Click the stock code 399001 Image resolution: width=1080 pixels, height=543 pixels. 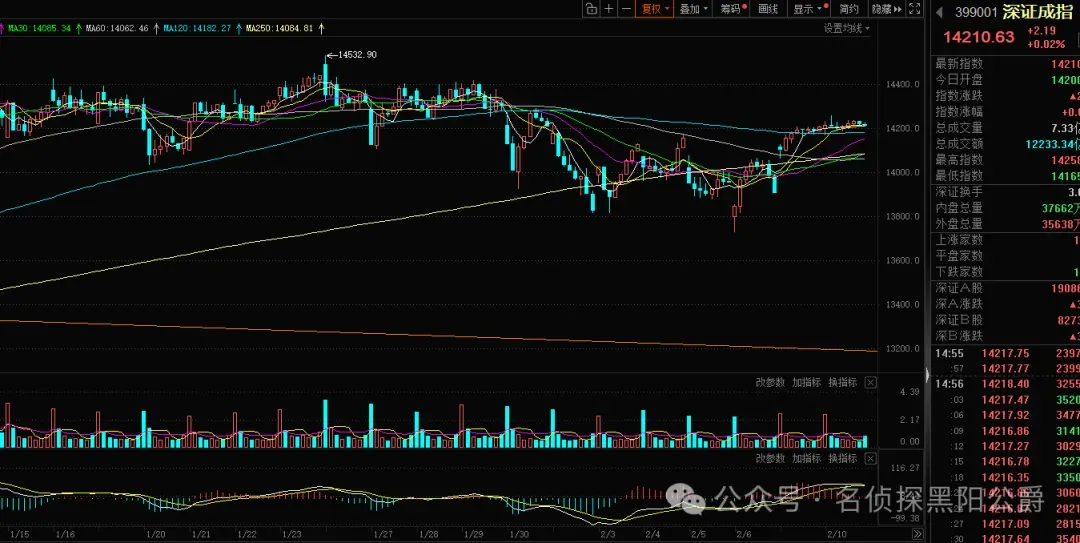(976, 12)
